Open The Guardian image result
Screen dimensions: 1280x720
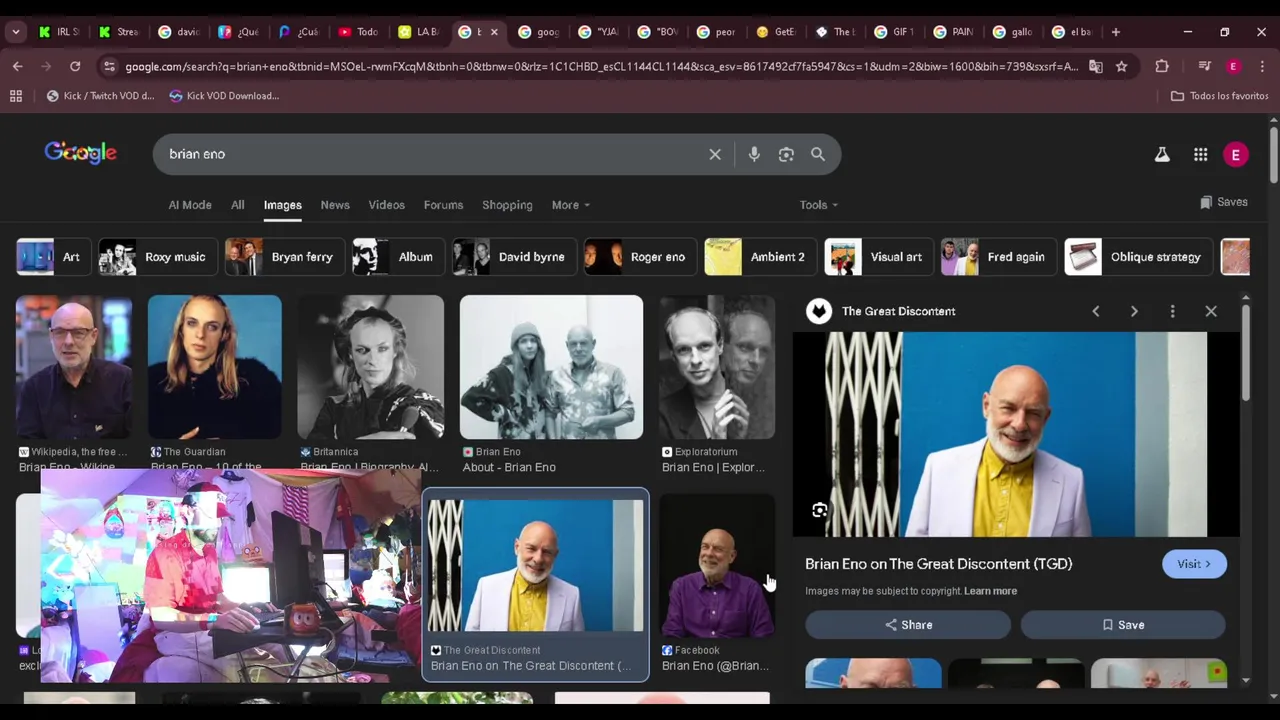[x=215, y=367]
